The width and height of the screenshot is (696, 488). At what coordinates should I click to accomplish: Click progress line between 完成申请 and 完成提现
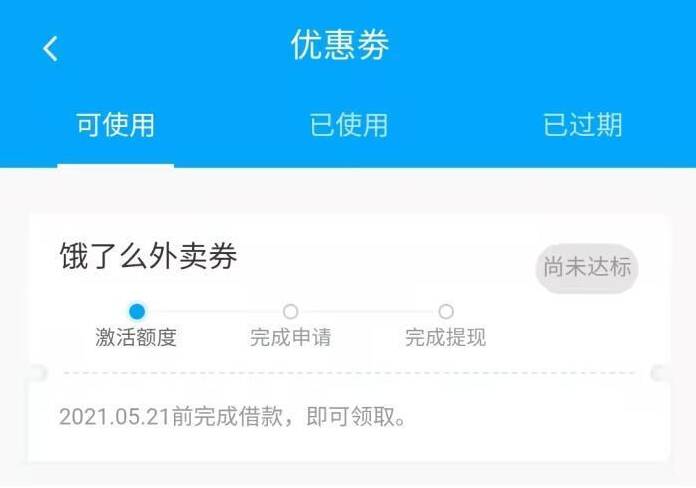(x=368, y=311)
